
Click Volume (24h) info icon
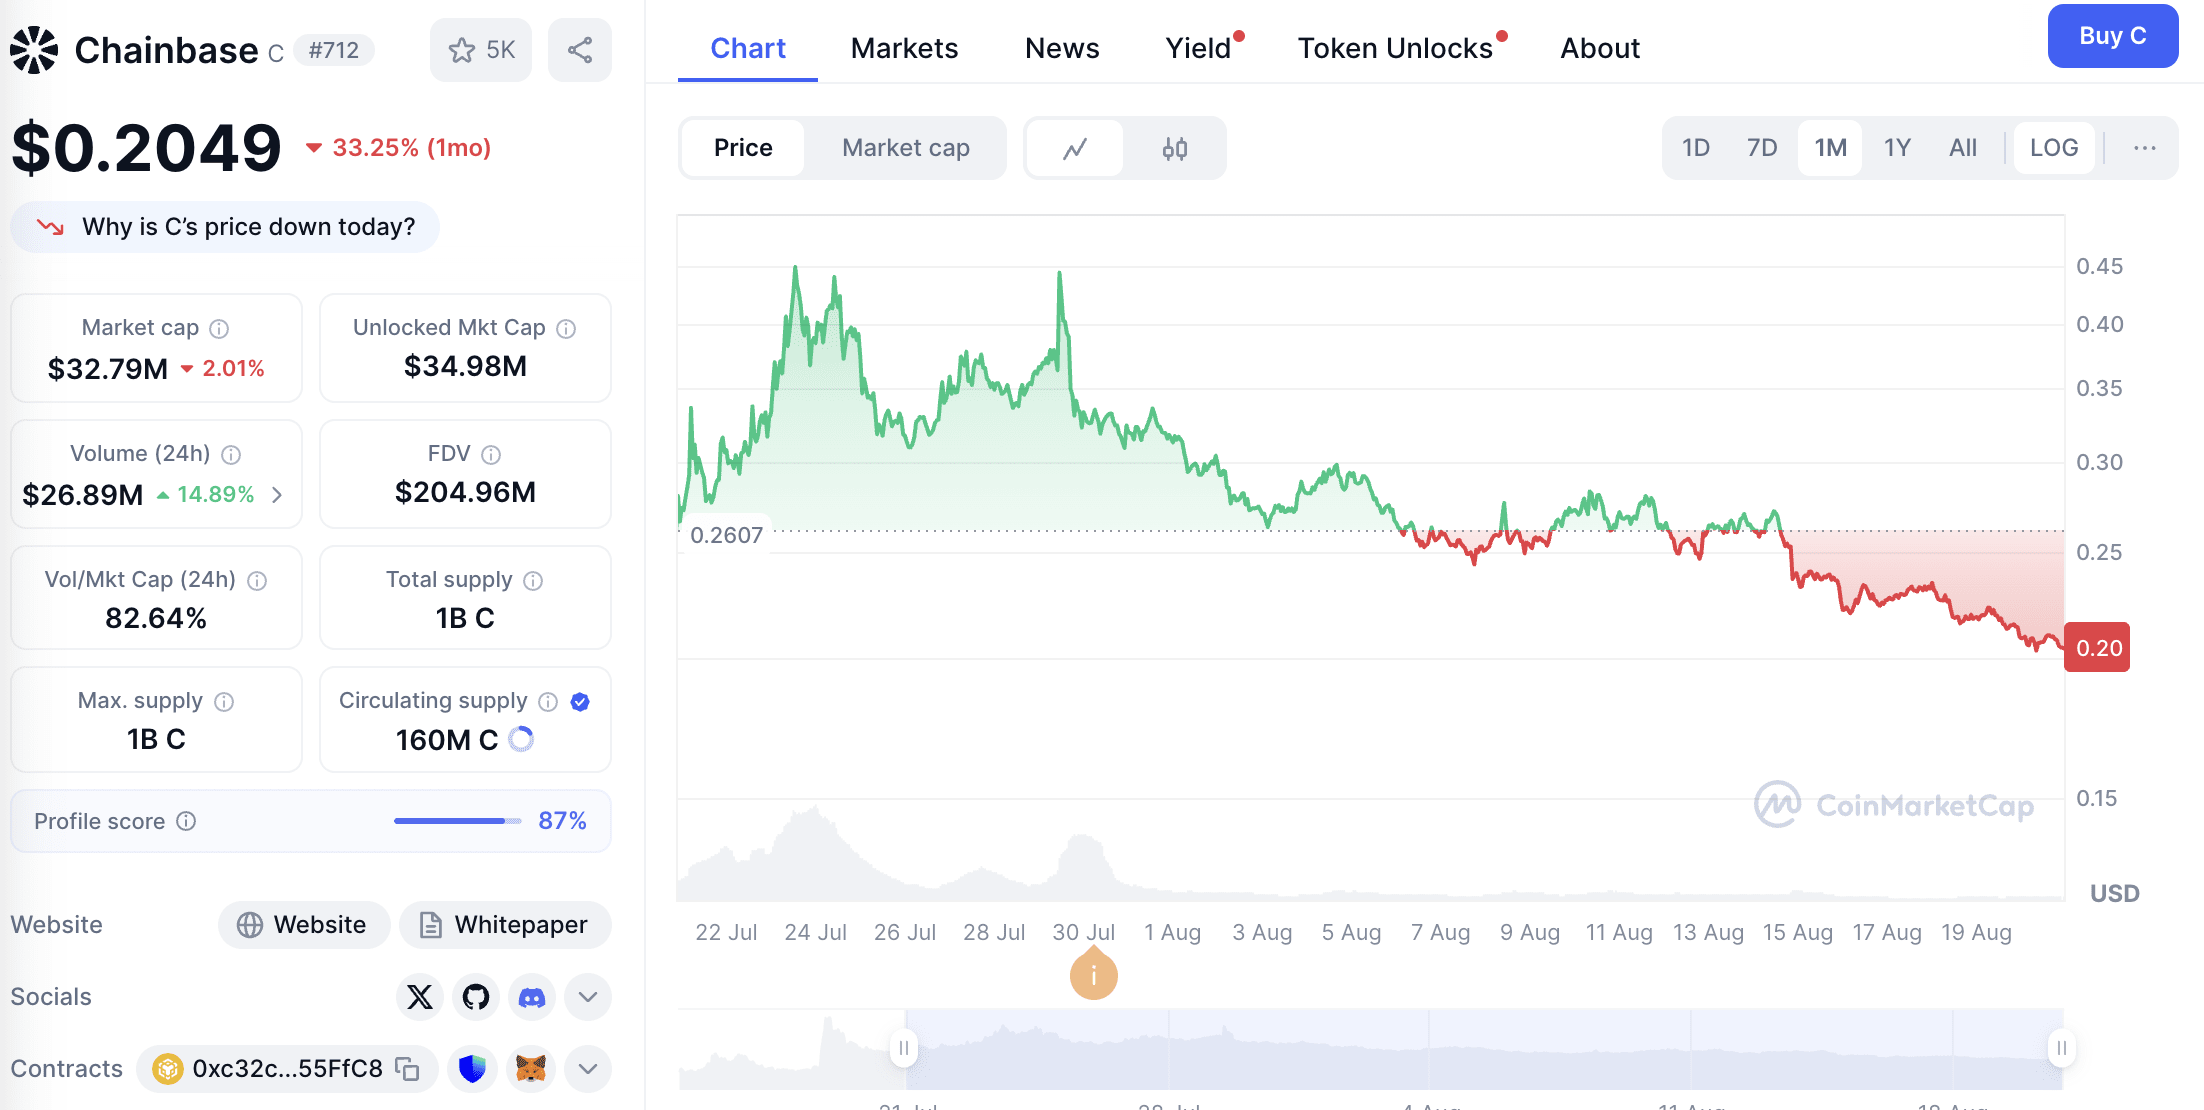[x=231, y=454]
